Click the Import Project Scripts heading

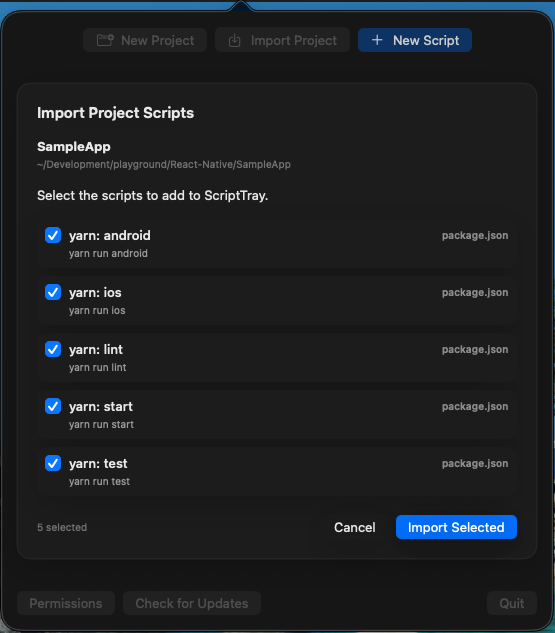115,113
